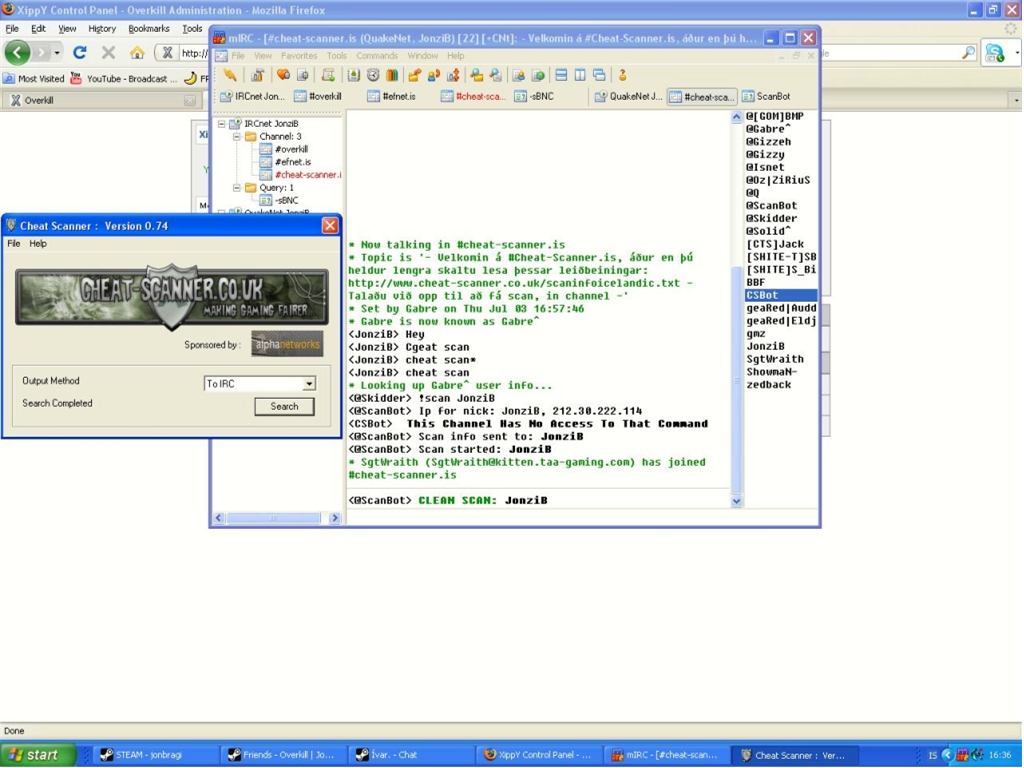The height and width of the screenshot is (768, 1024).
Task: Click chat scrollbar down arrow
Action: (736, 502)
